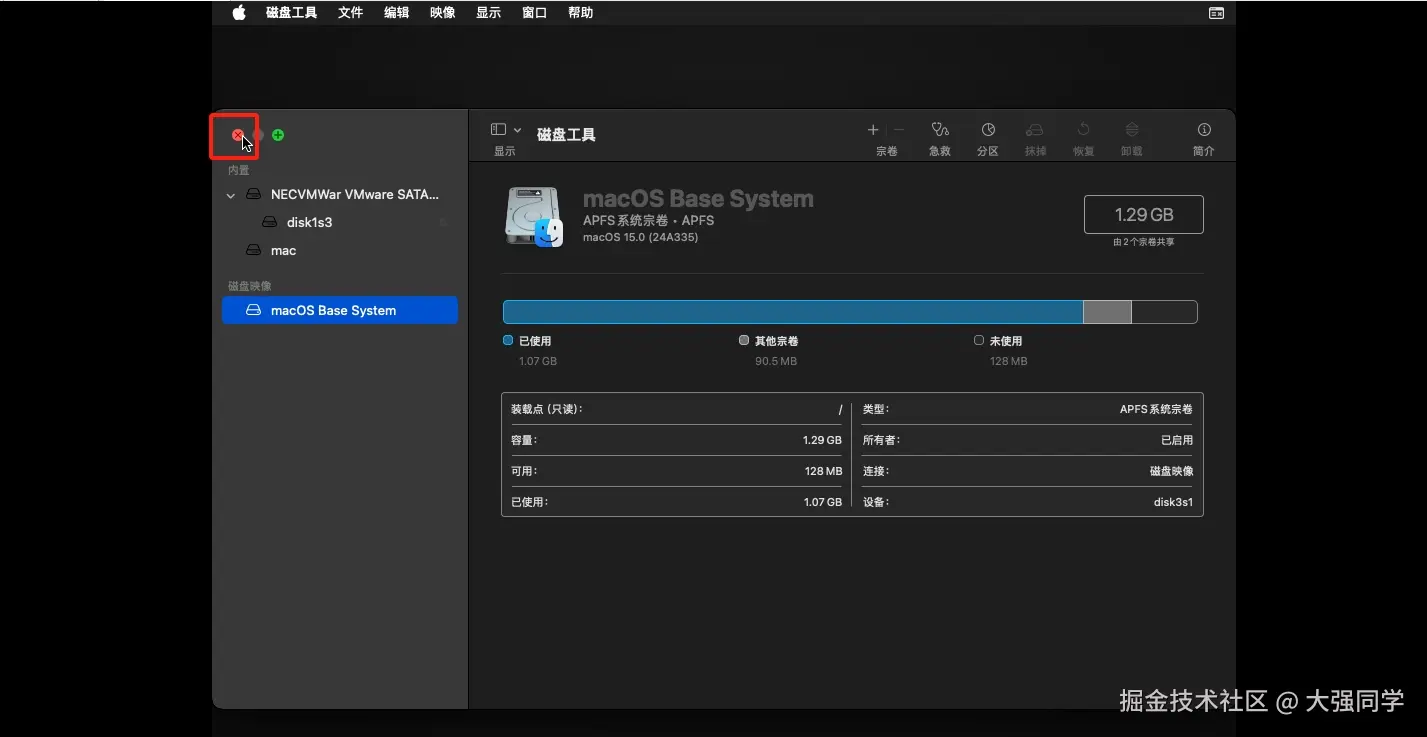Screen dimensions: 1427x737
Task: Open the 编辑 menu
Action: (x=396, y=13)
